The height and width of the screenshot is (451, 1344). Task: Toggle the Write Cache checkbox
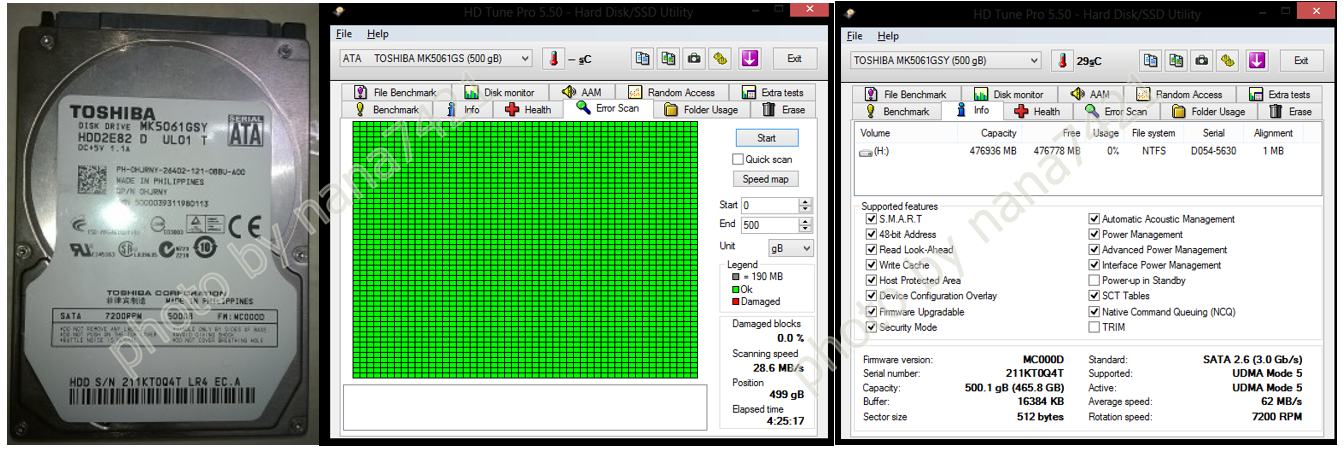871,265
